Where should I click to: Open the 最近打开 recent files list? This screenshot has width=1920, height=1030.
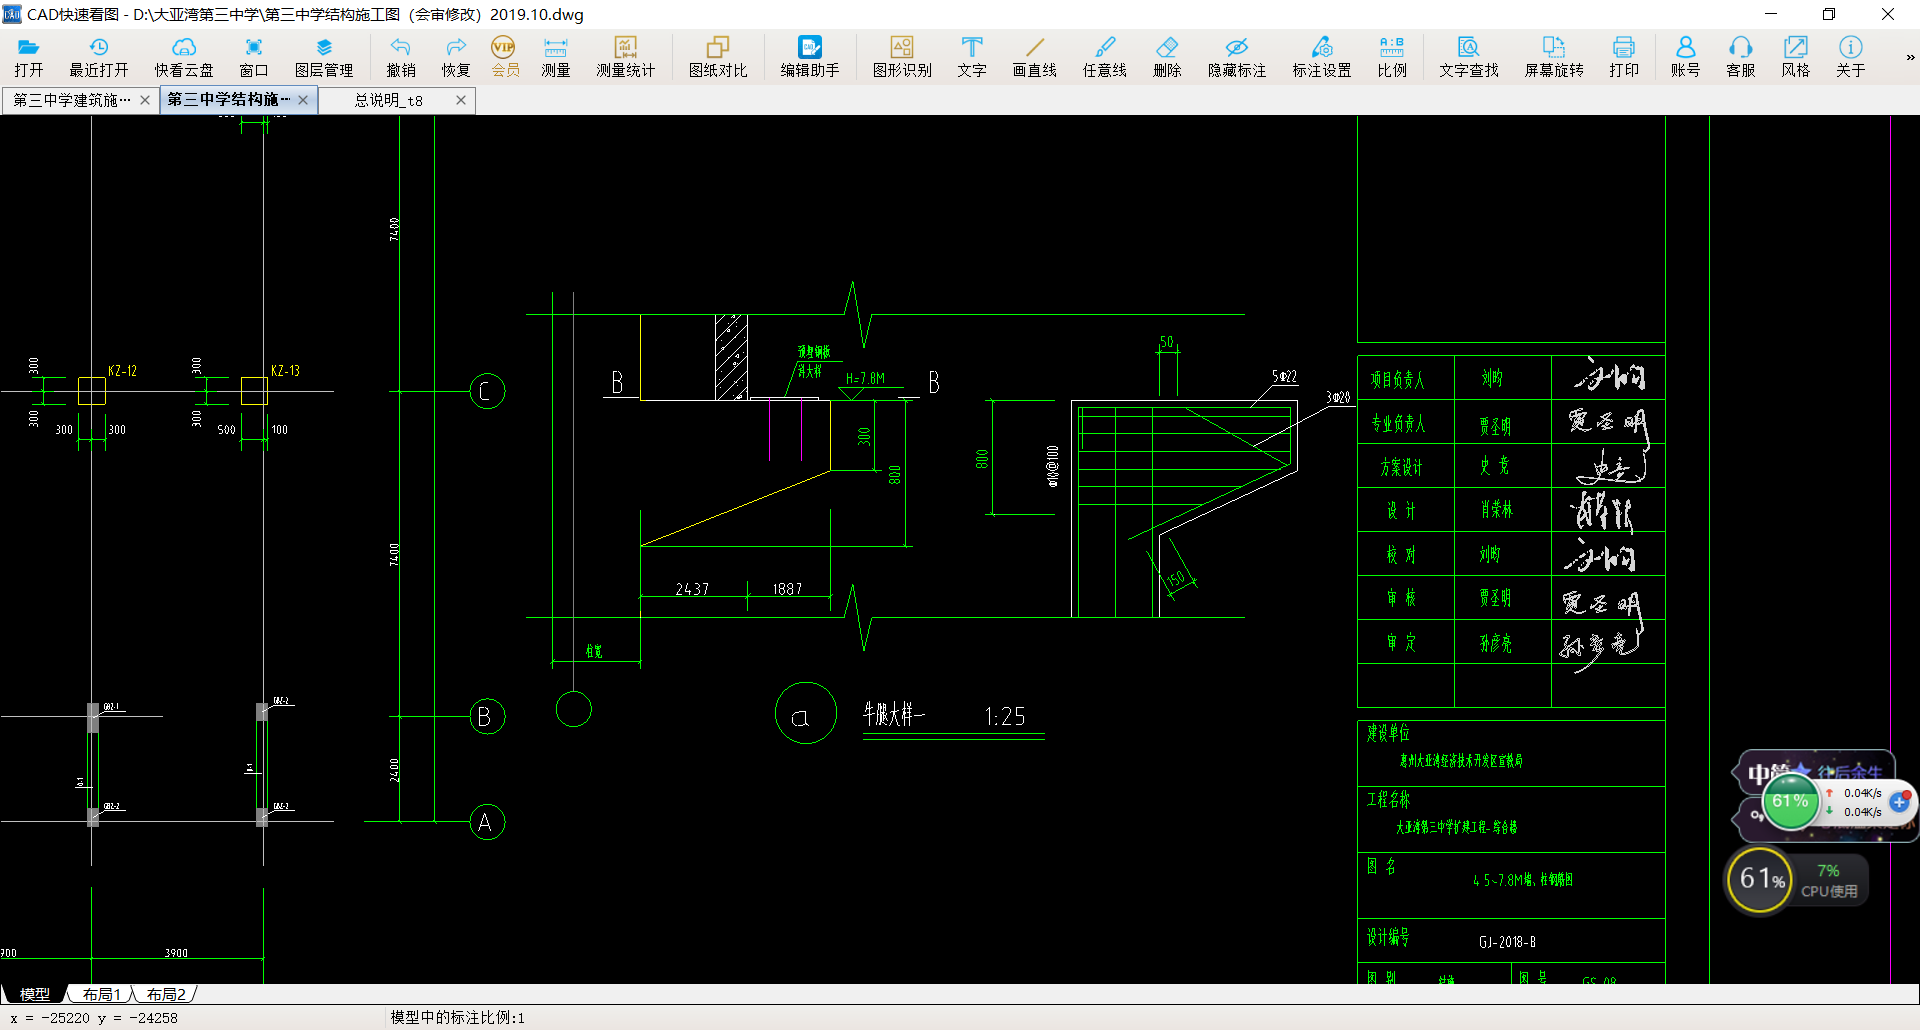pos(98,57)
